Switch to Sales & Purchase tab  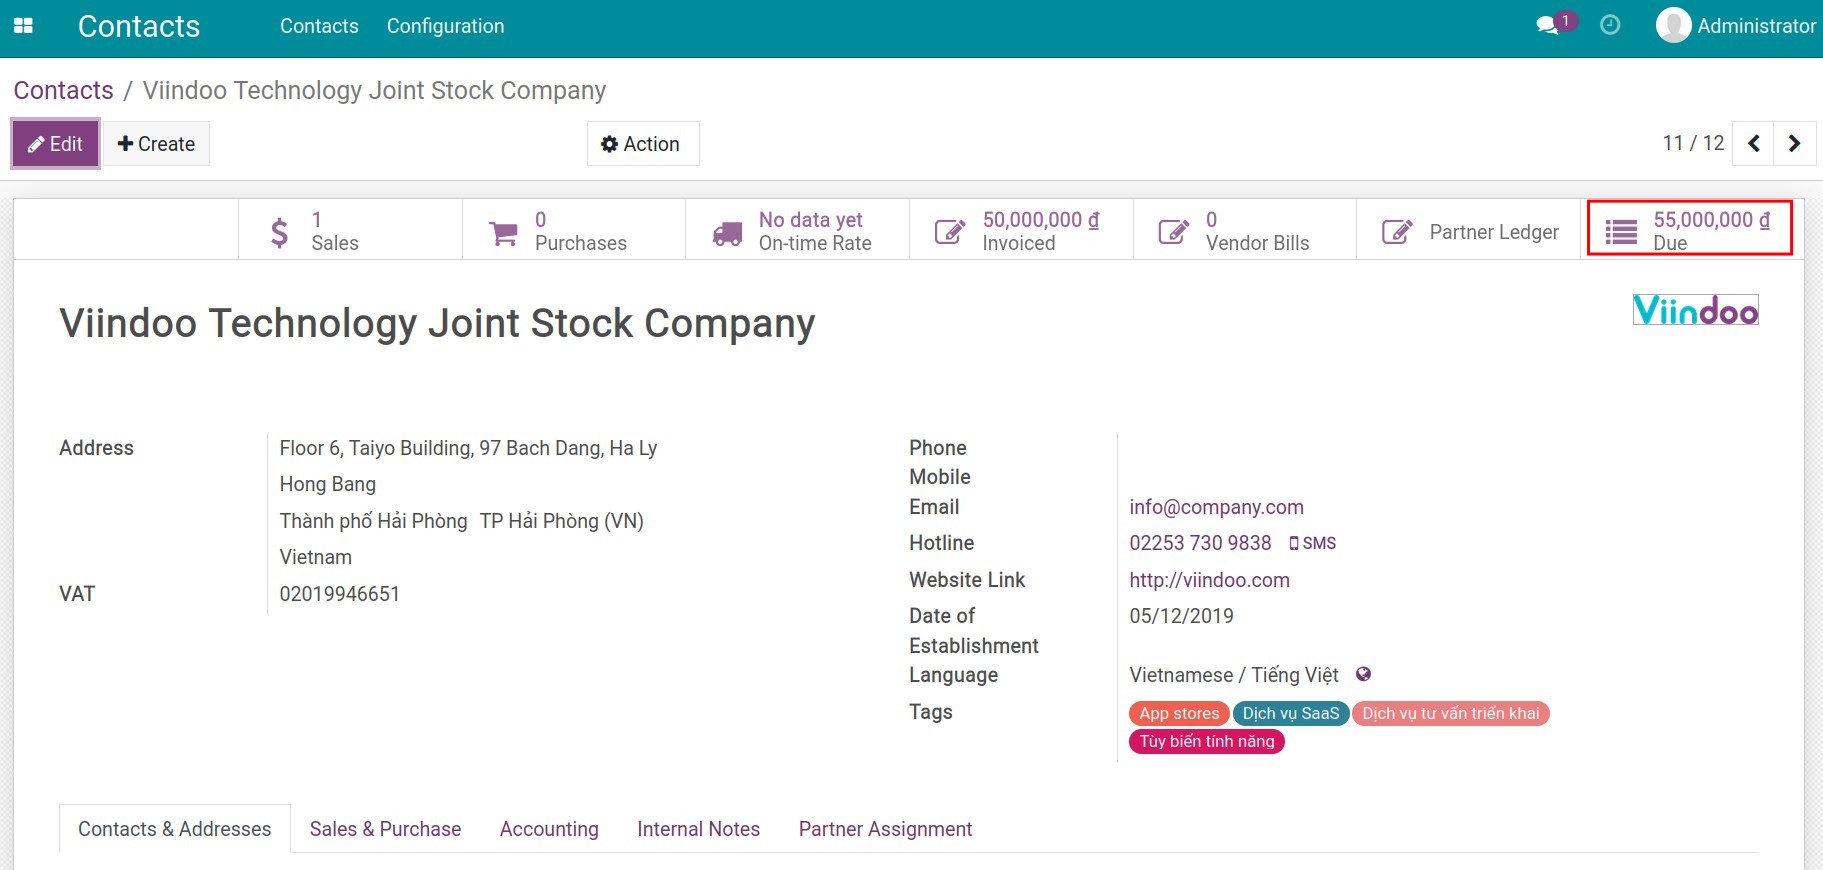click(385, 829)
